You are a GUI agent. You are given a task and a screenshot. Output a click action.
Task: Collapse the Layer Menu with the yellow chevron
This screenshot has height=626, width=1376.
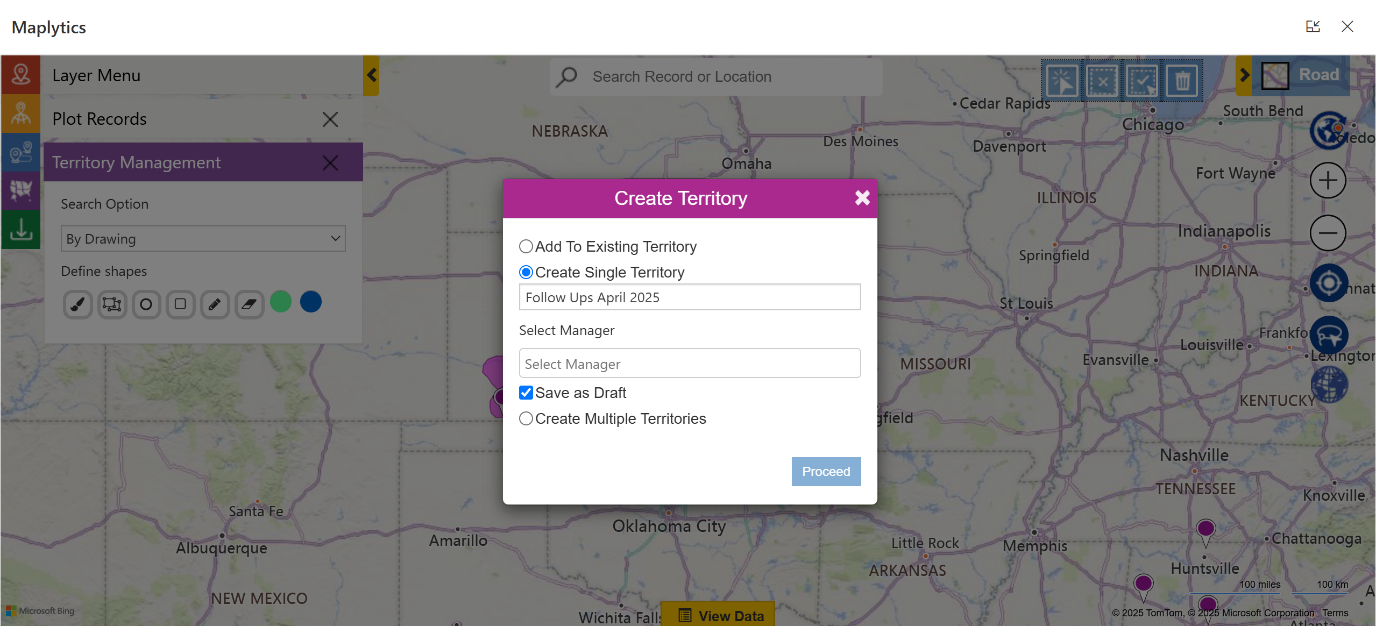371,75
